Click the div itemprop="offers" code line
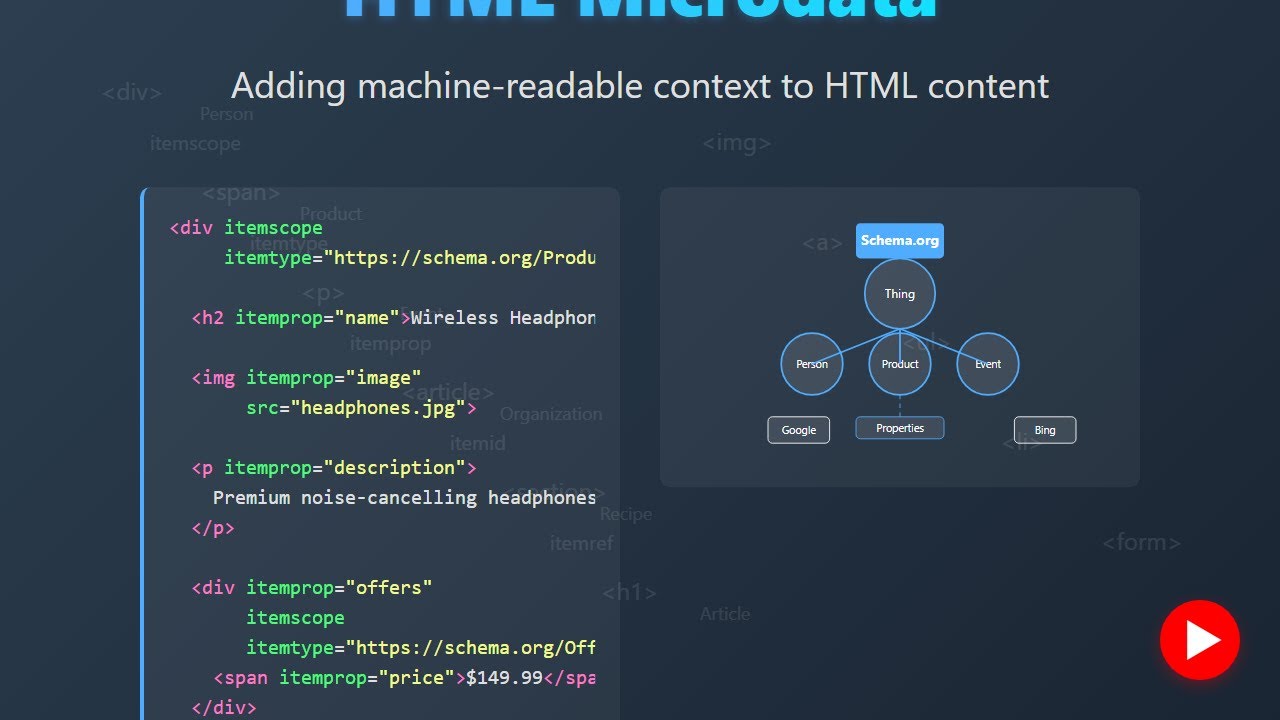The image size is (1280, 720). (312, 588)
